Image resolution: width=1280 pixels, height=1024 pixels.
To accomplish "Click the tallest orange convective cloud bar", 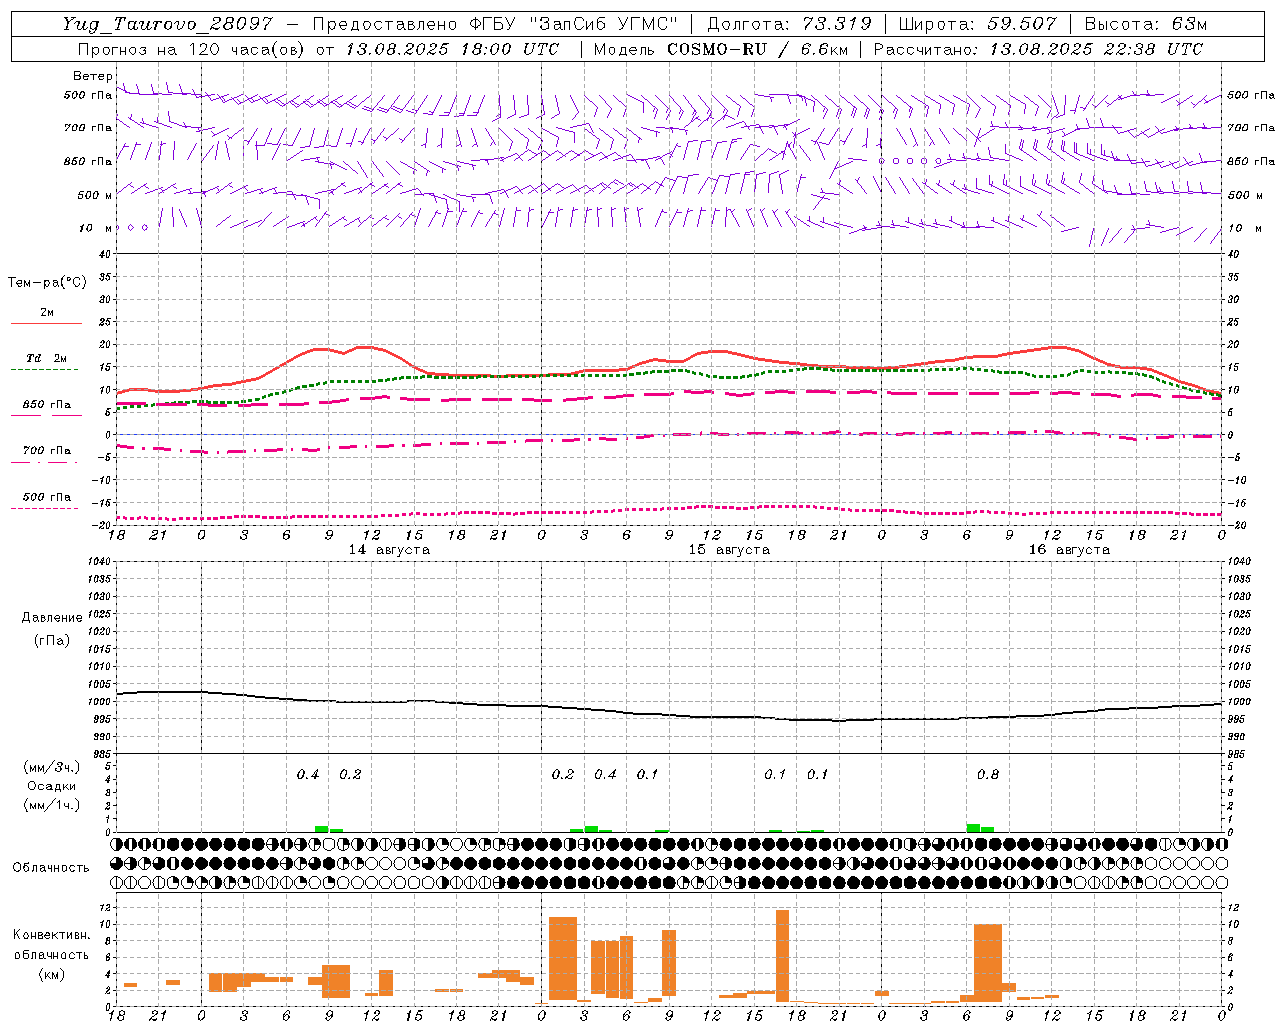I will 782,956.
